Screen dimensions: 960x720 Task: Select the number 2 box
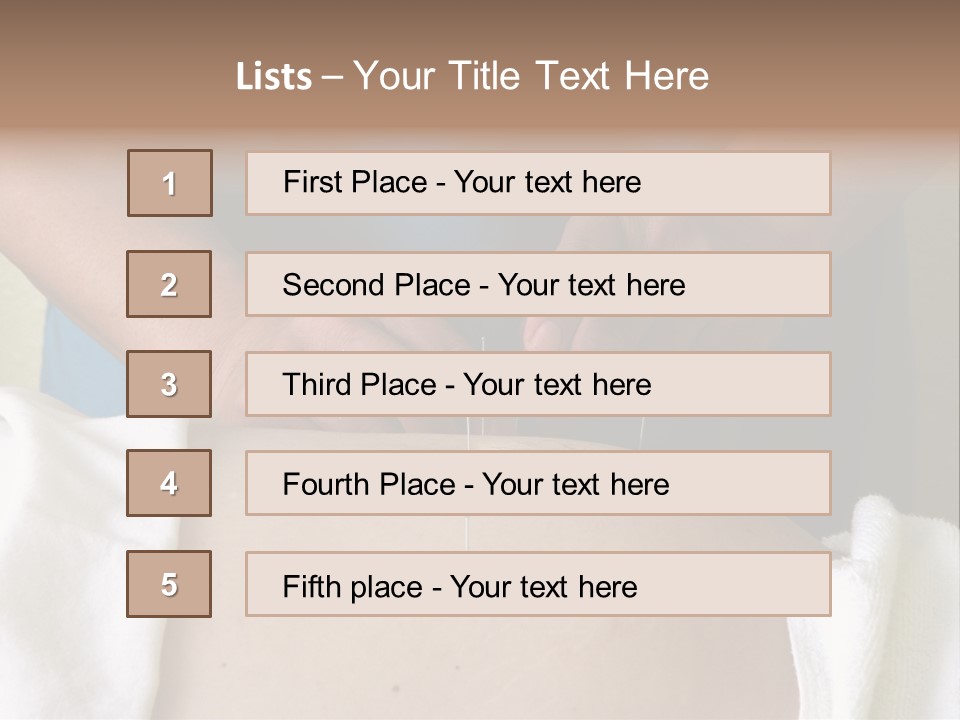pos(169,284)
